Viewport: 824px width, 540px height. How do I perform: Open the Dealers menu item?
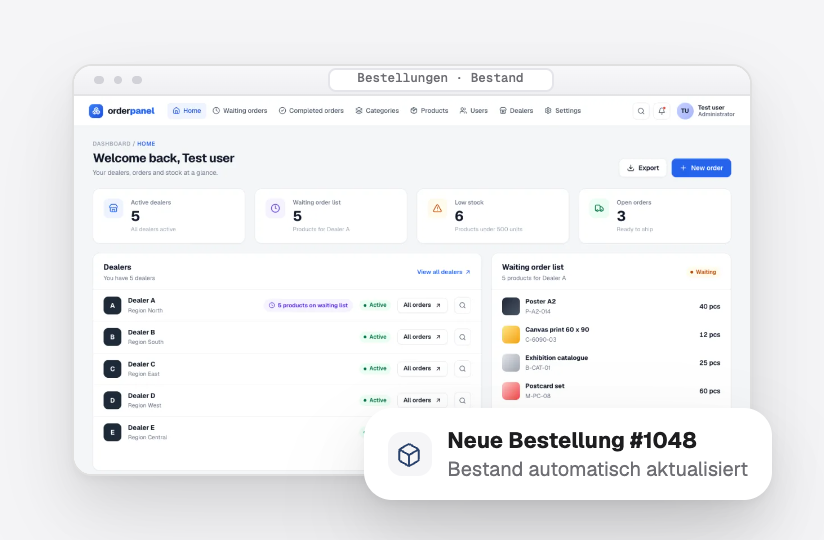[517, 111]
